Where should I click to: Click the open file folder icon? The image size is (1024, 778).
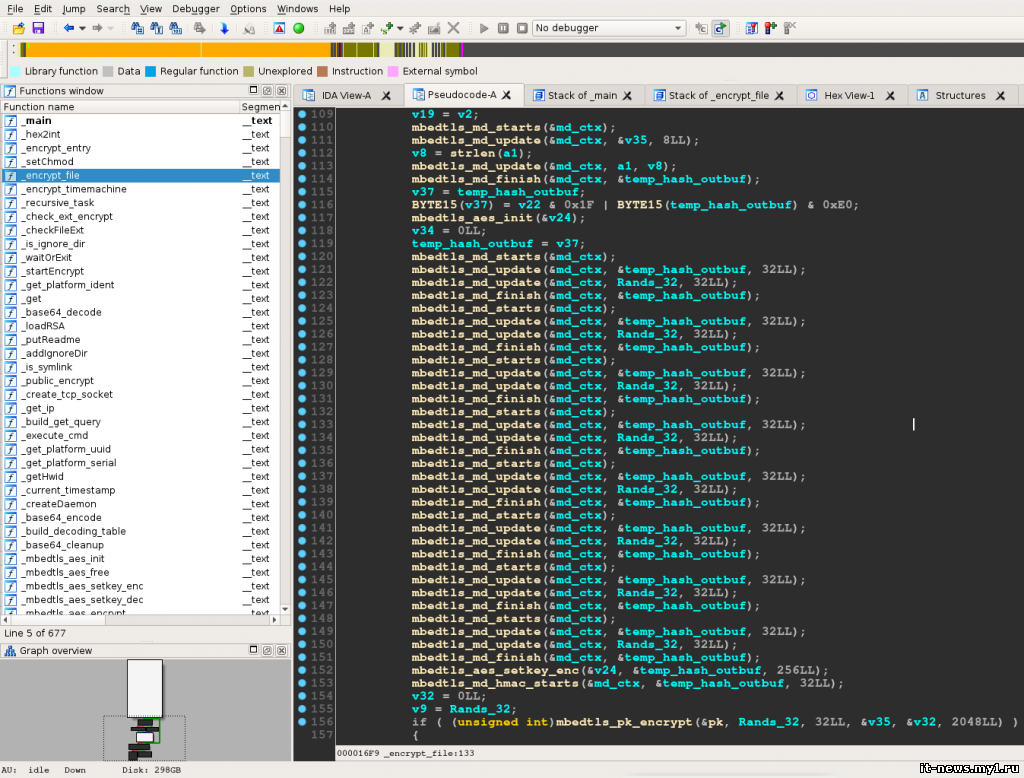tap(18, 28)
